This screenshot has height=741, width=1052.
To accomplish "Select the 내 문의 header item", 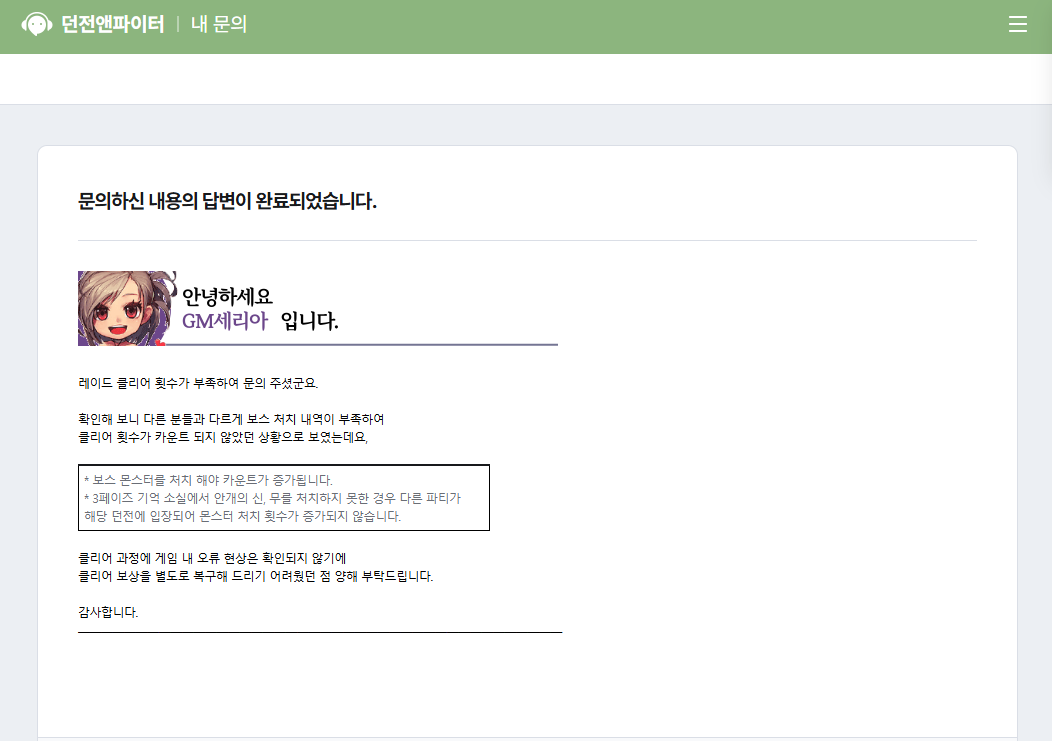I will 219,24.
